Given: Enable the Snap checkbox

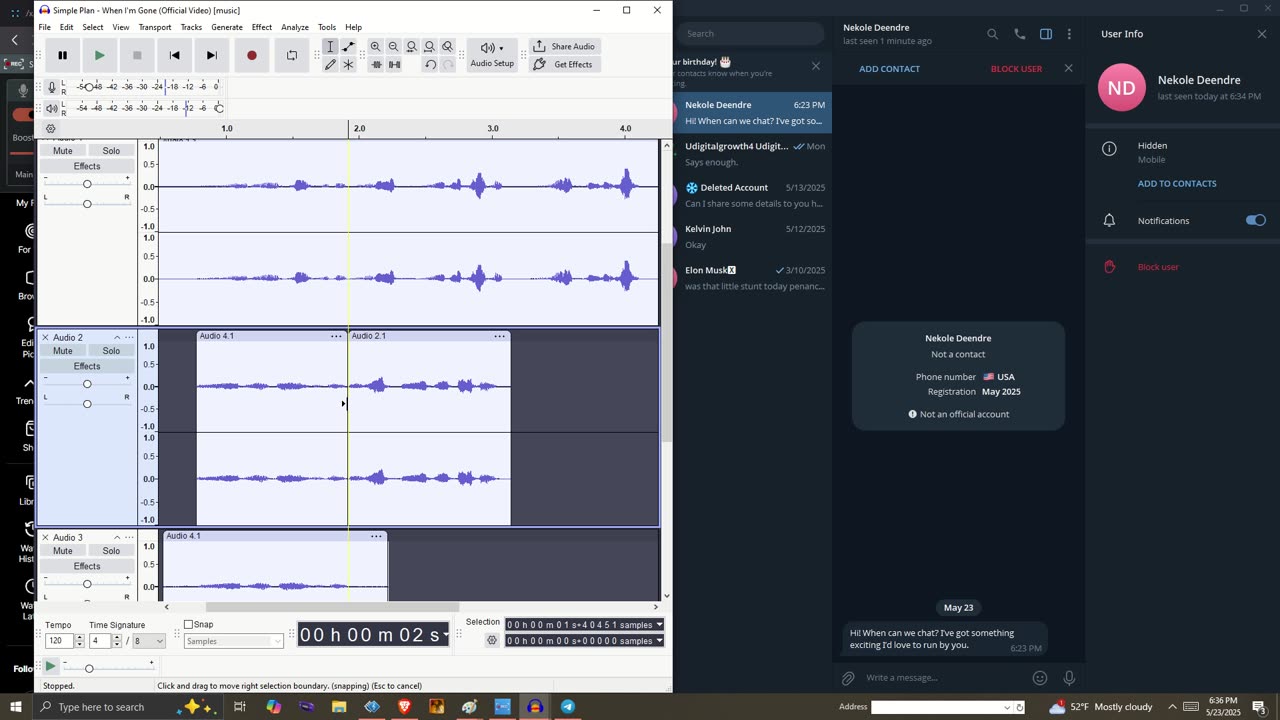Looking at the screenshot, I should pyautogui.click(x=188, y=625).
